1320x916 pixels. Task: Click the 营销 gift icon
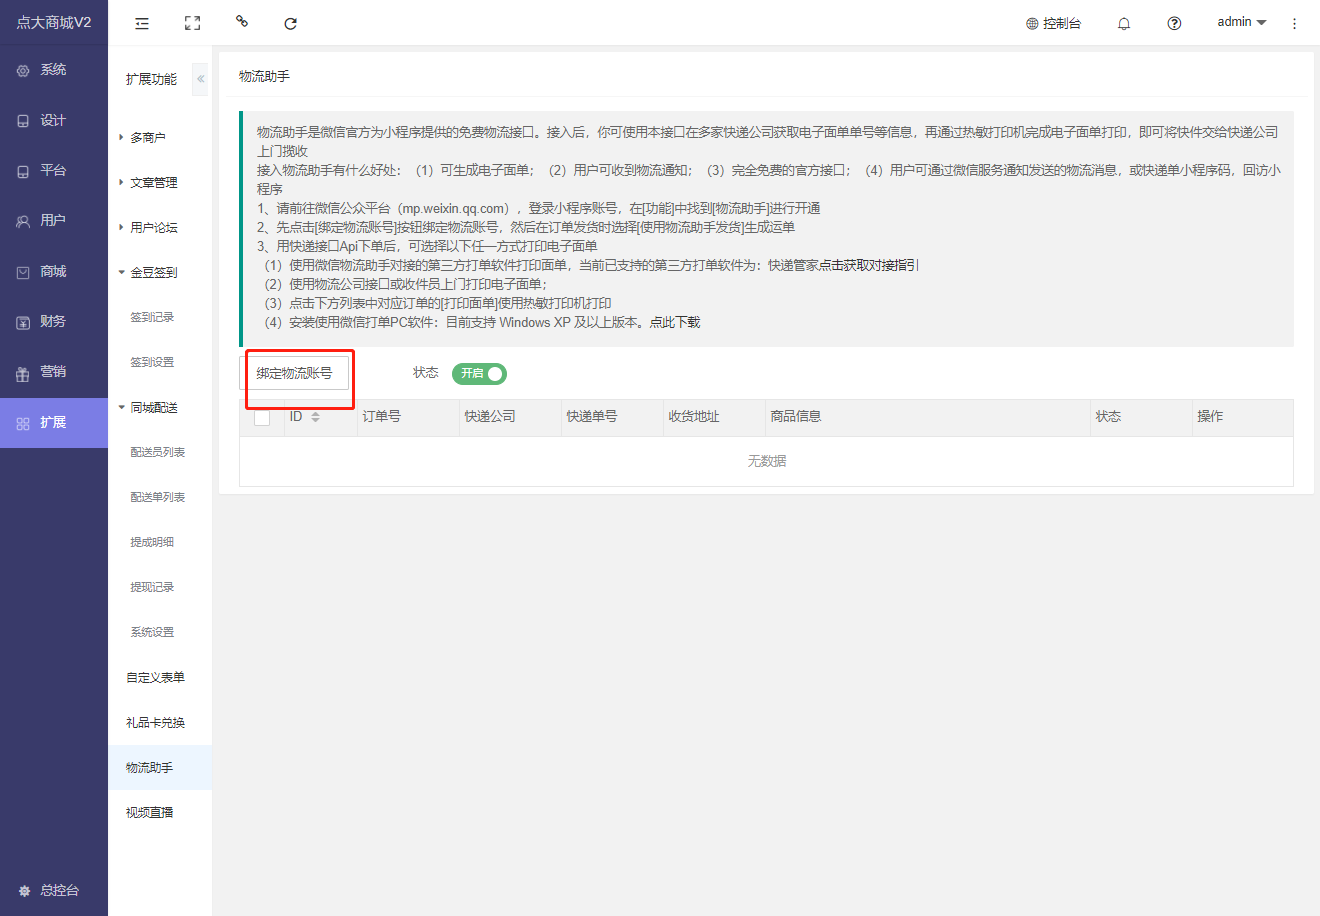23,373
